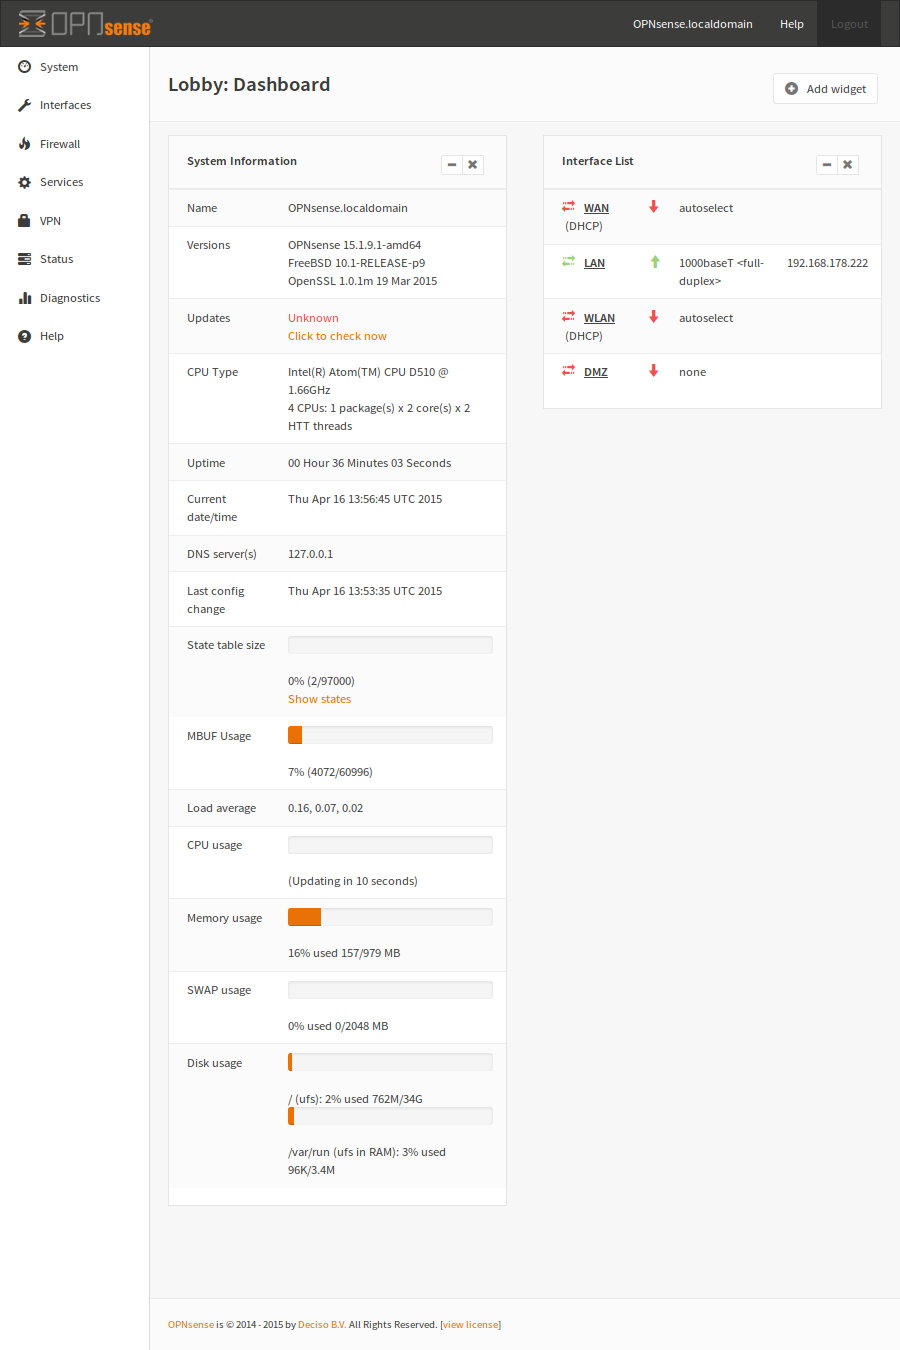Screen dimensions: 900x1350
Task: Click the WLAN interface exchange icon
Action: pyautogui.click(x=568, y=317)
